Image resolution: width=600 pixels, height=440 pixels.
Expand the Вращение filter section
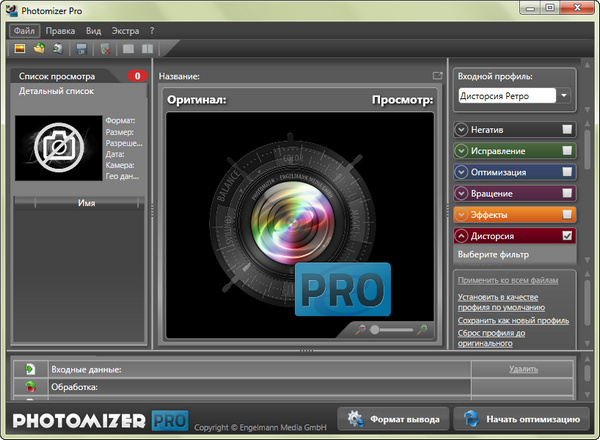pyautogui.click(x=461, y=193)
